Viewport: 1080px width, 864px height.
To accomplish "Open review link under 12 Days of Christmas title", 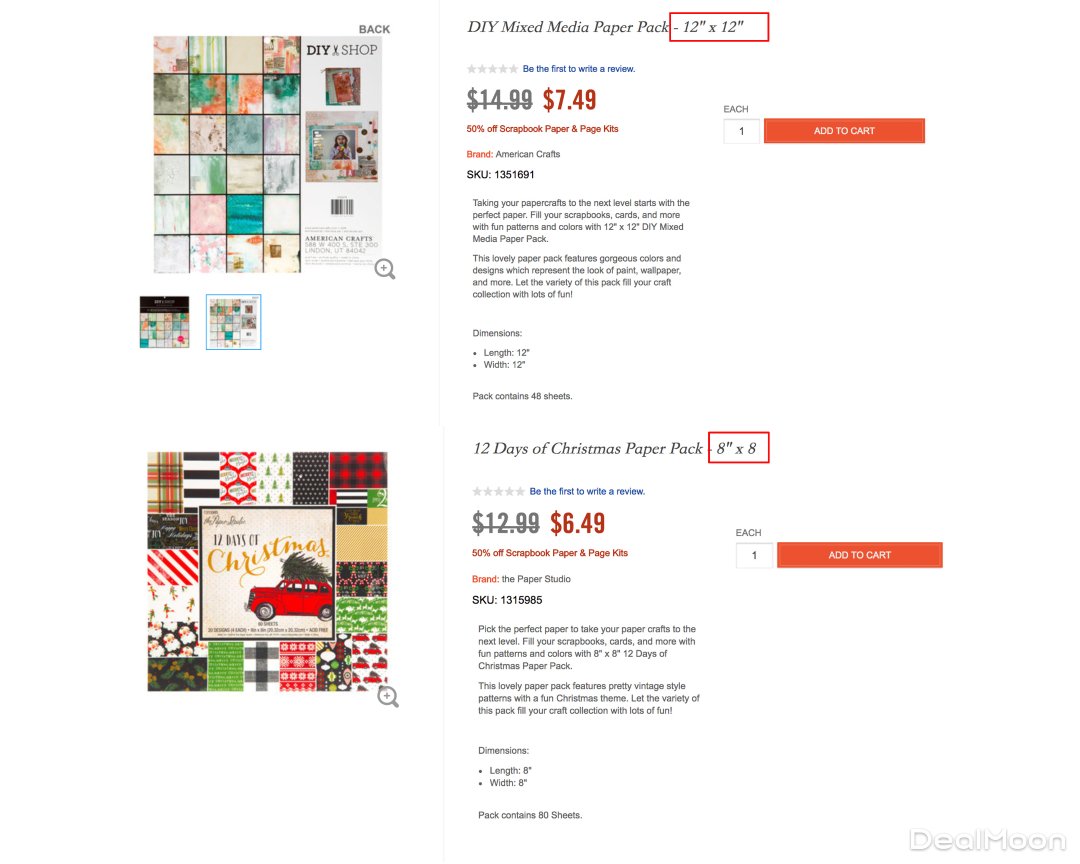I will coord(587,491).
